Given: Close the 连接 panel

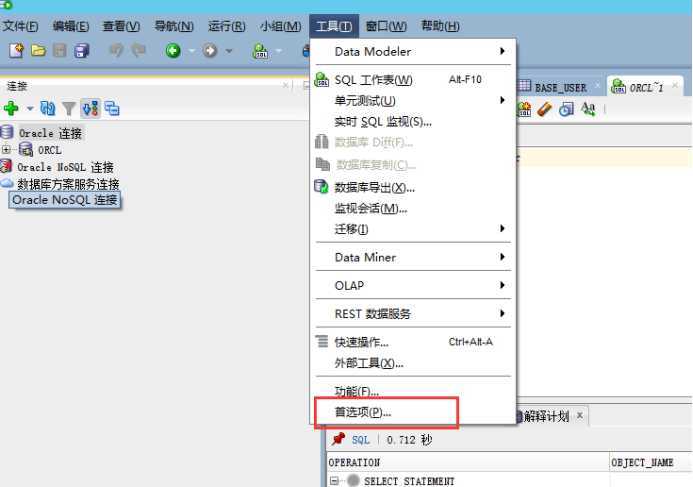Looking at the screenshot, I should click(x=286, y=85).
